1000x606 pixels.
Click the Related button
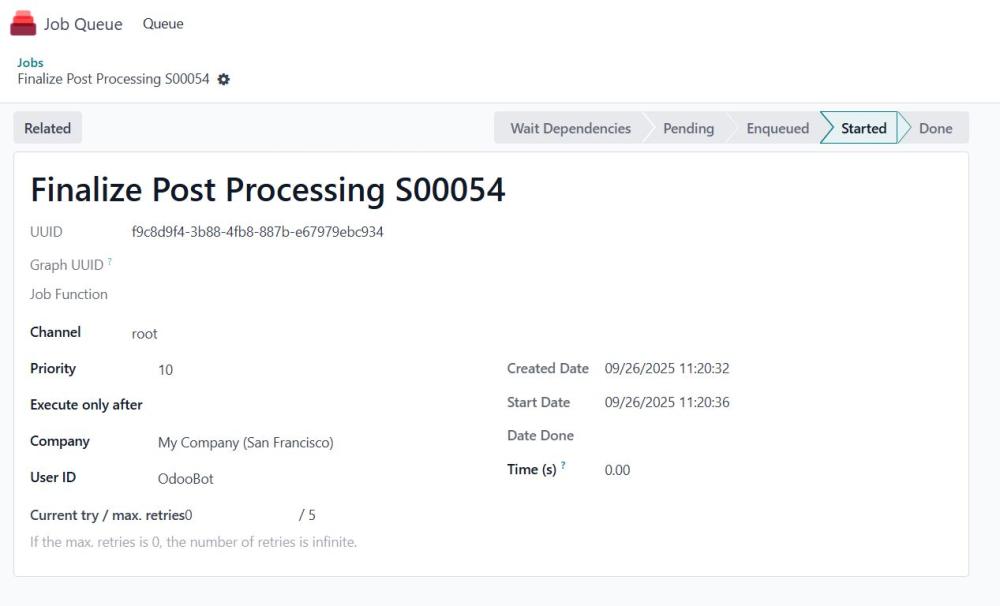(x=47, y=128)
